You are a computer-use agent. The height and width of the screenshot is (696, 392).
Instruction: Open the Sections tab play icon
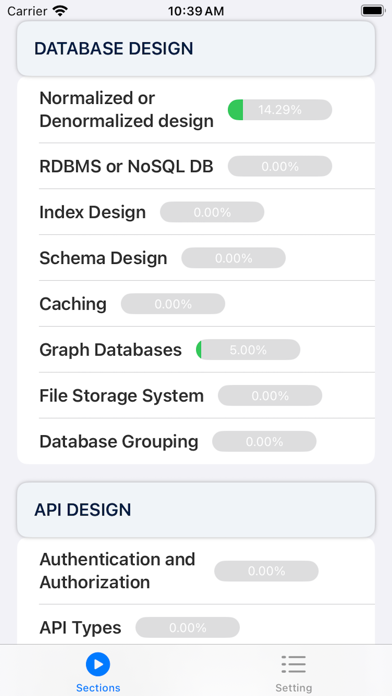tap(98, 664)
